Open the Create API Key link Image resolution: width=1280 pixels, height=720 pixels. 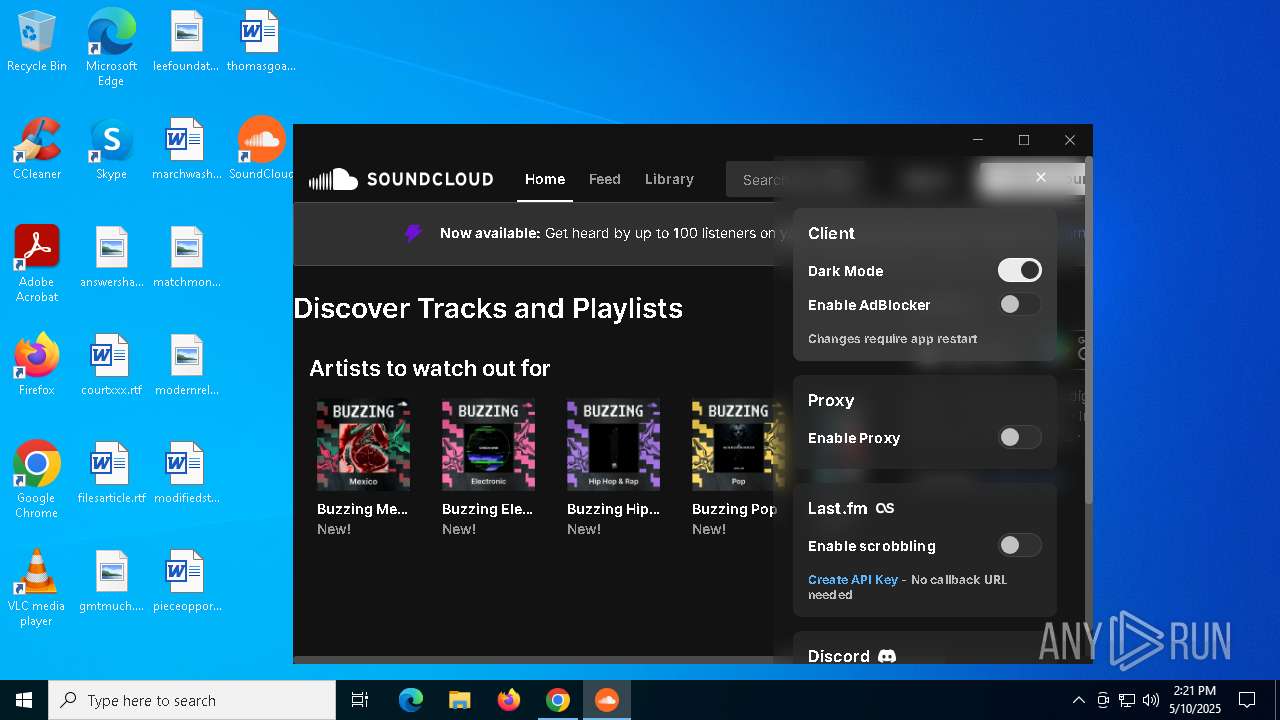[x=853, y=580]
